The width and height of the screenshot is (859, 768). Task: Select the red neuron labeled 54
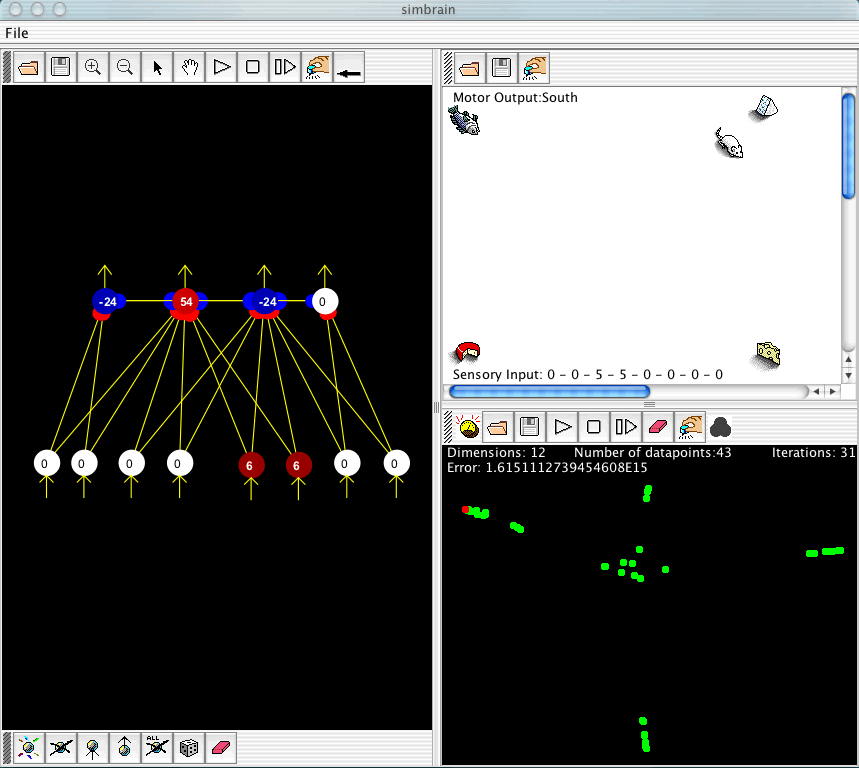185,301
